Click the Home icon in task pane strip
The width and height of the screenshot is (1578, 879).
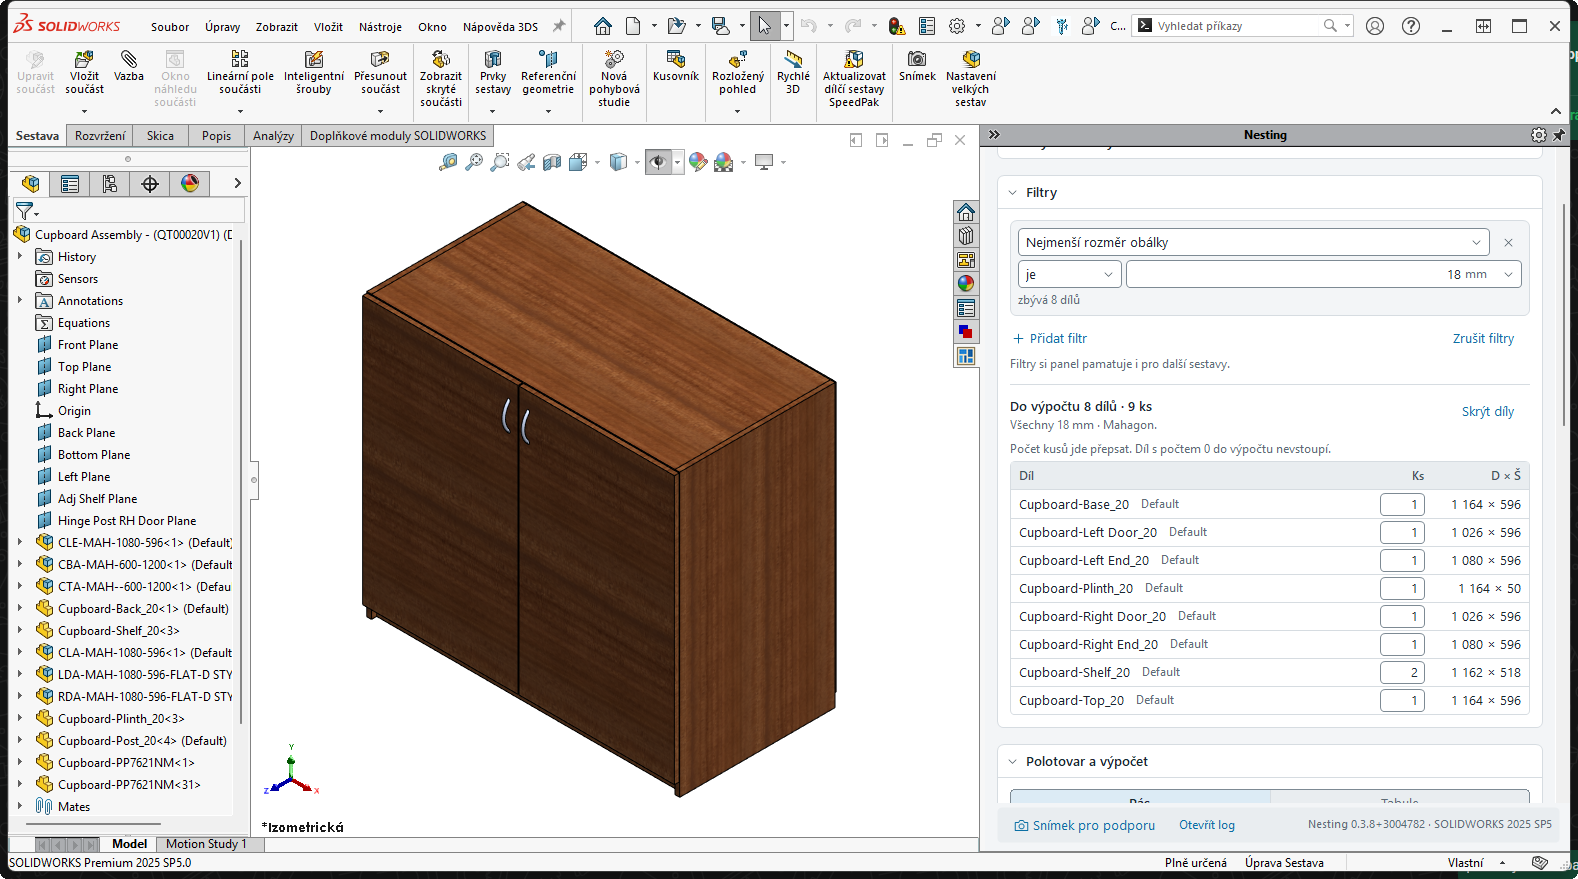pos(966,212)
